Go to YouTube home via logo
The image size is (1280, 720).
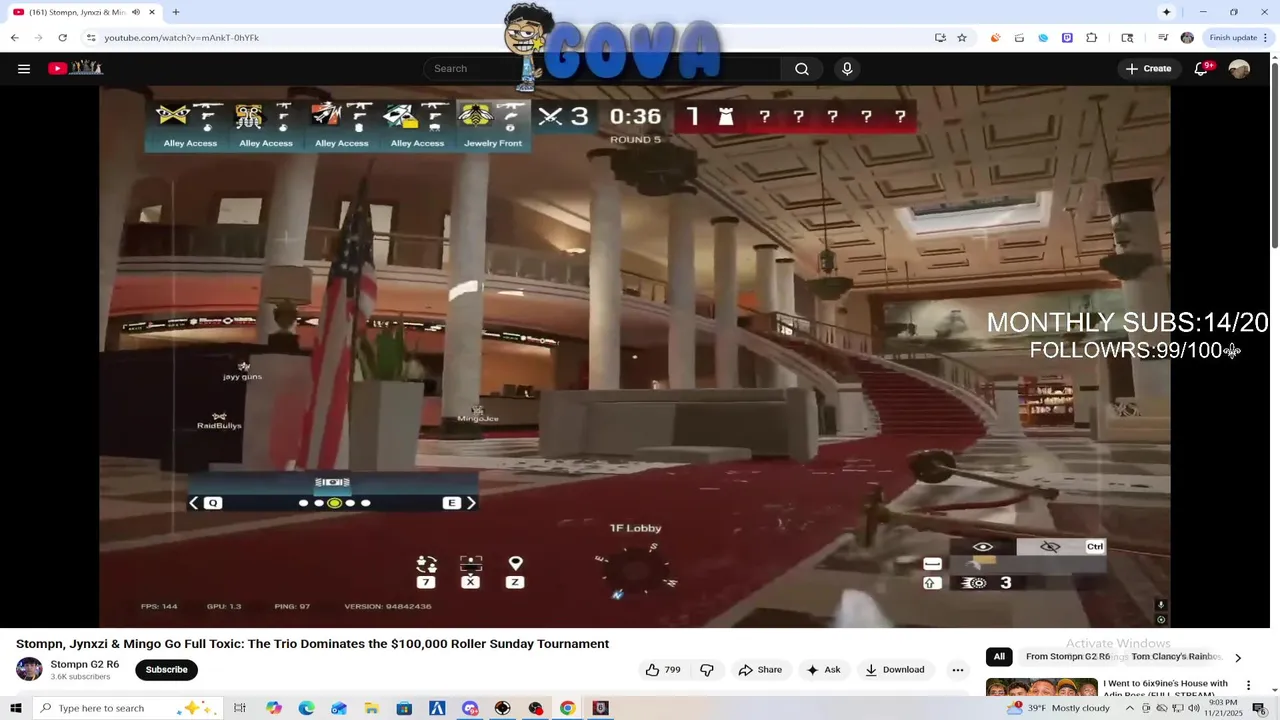pyautogui.click(x=75, y=68)
